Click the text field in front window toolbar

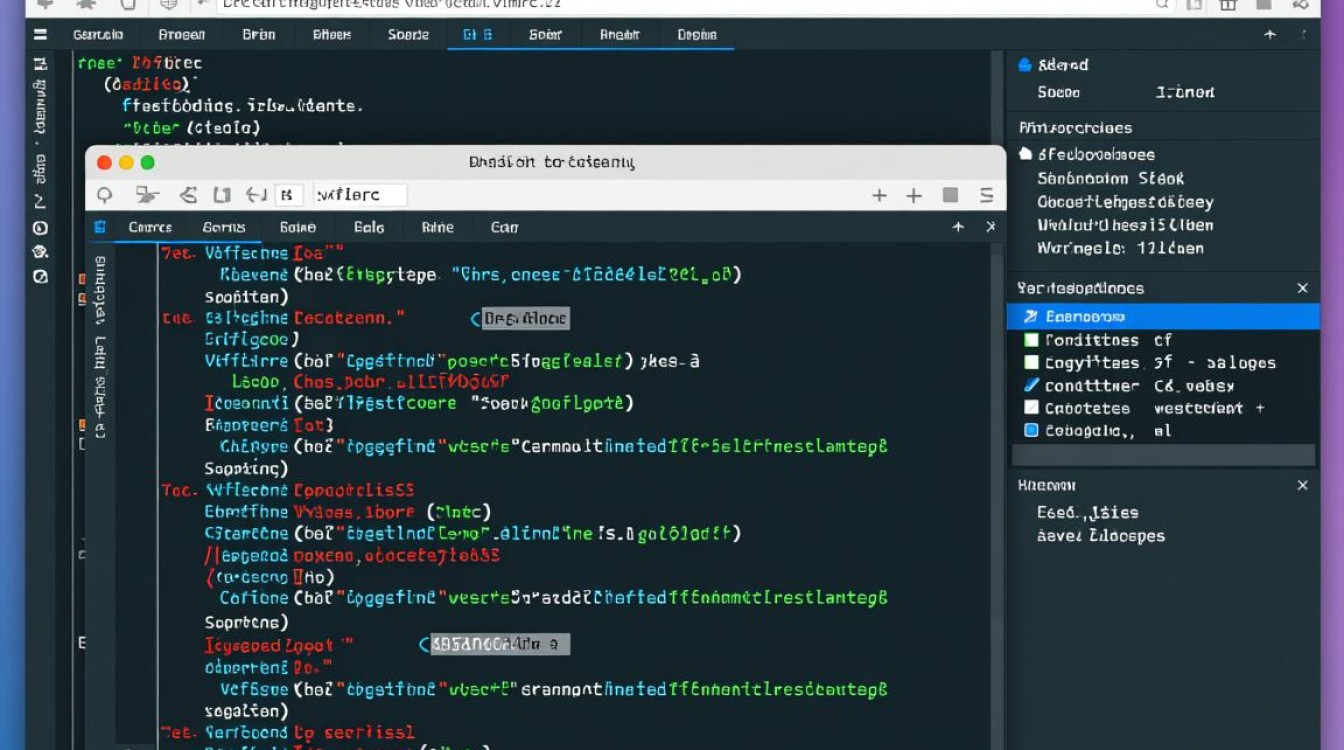tap(360, 195)
